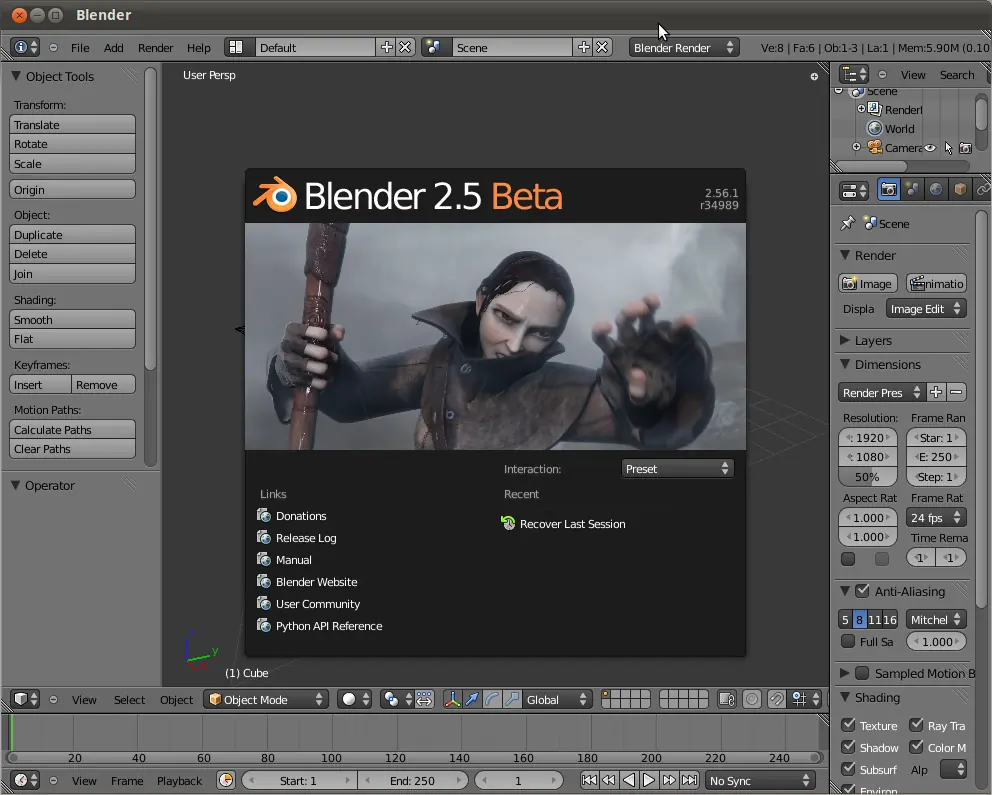This screenshot has height=795, width=992.
Task: Open the Render menu
Action: 155,48
